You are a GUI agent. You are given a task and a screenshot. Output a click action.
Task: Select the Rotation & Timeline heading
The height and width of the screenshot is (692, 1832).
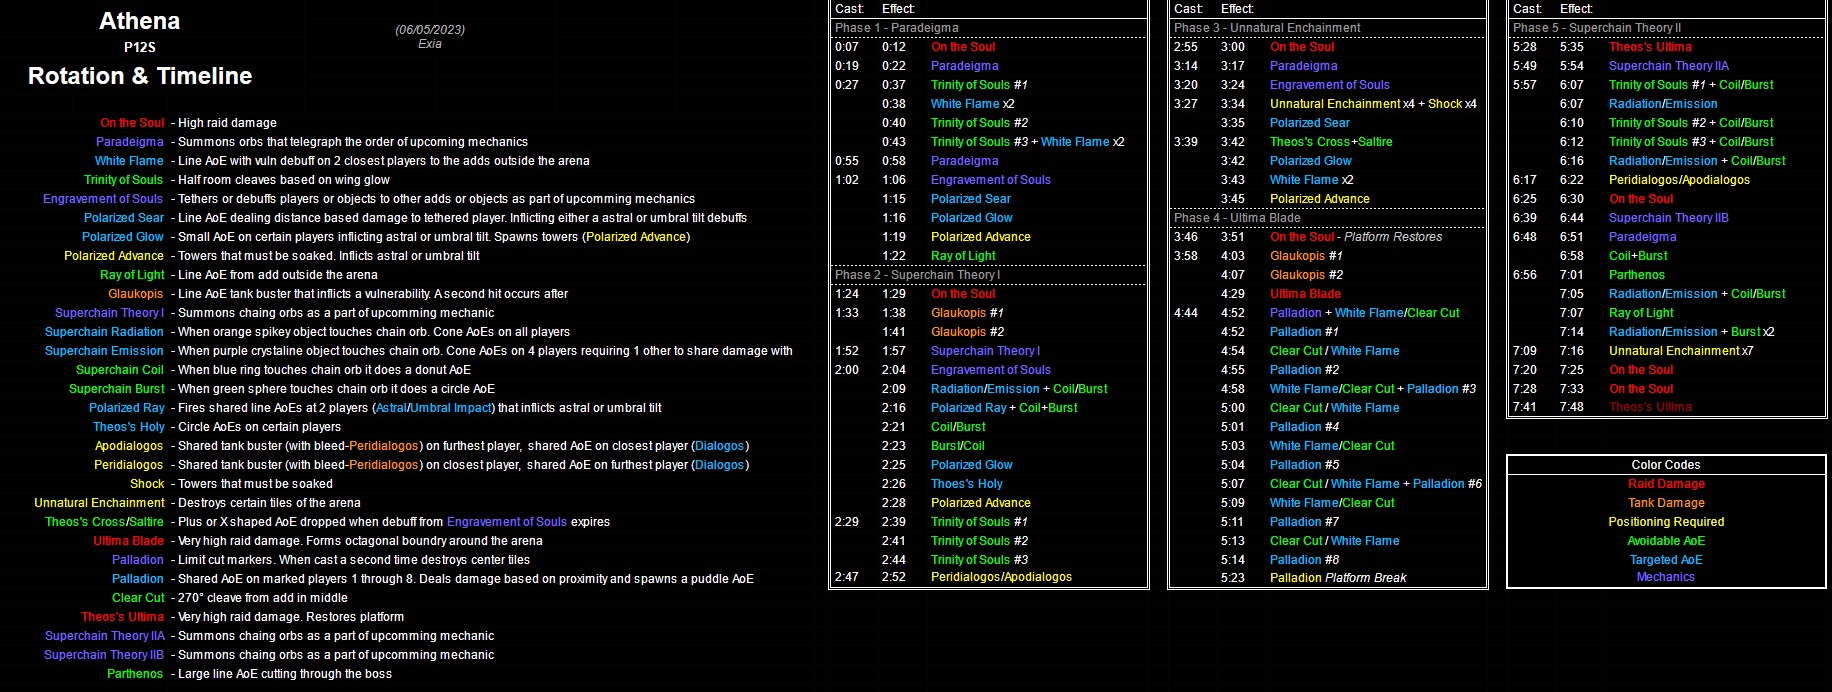click(140, 76)
